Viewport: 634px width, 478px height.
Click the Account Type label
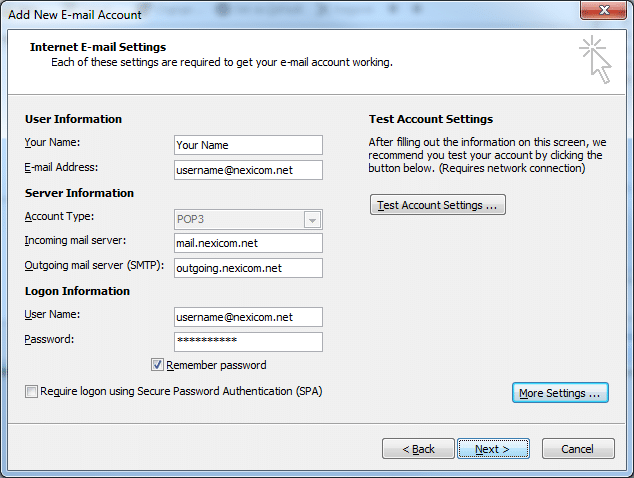click(x=59, y=217)
